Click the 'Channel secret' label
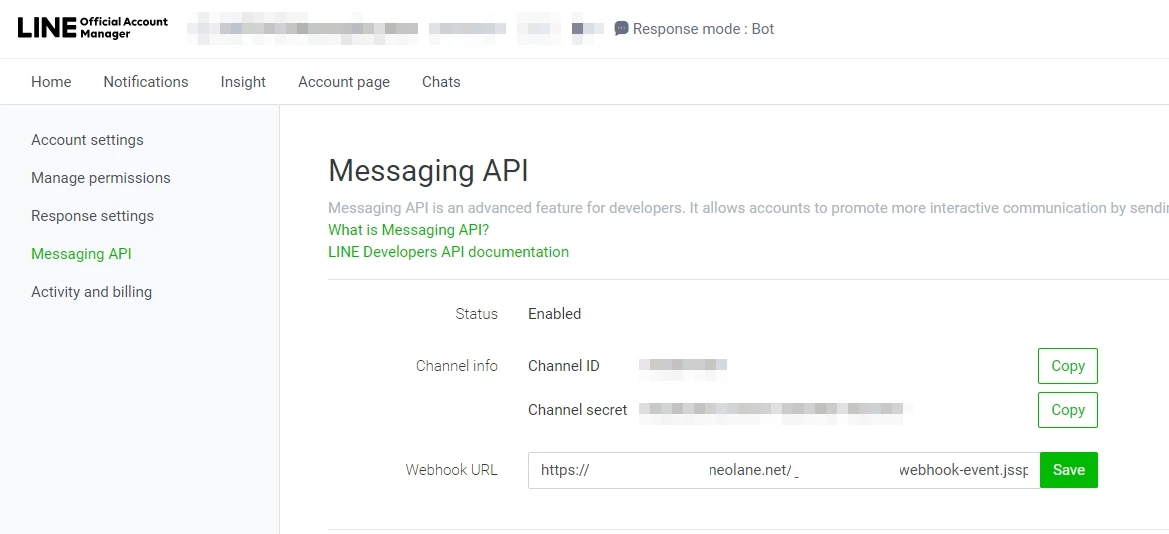Viewport: 1169px width, 534px height. tap(578, 410)
